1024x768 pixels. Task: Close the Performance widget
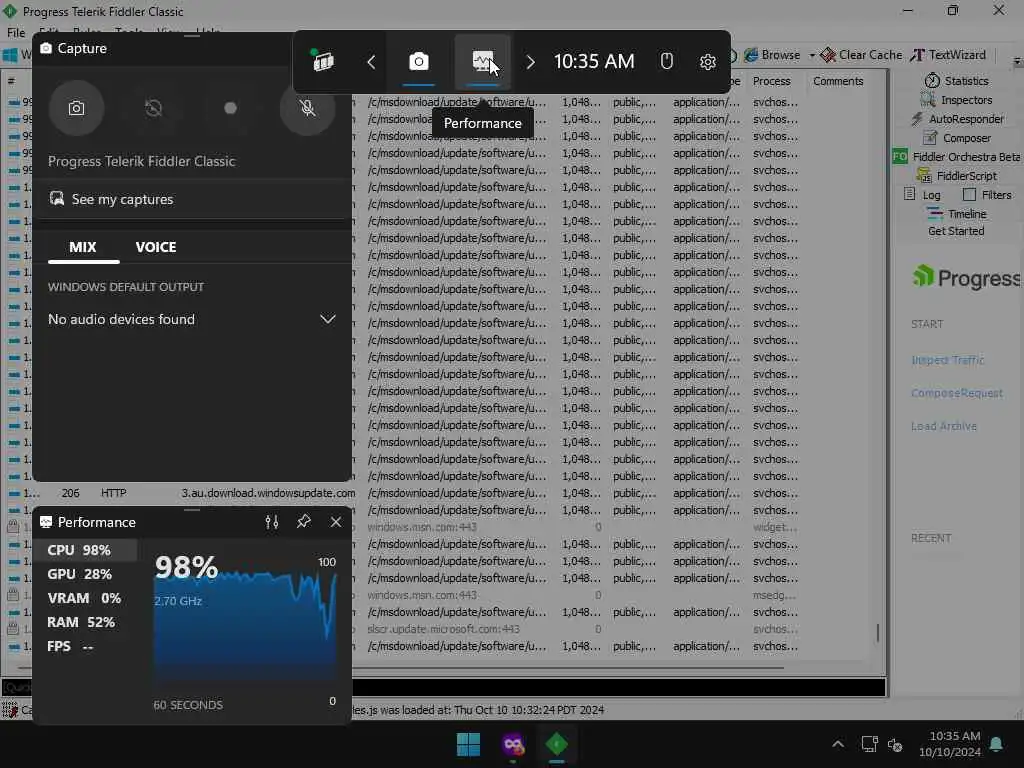(x=336, y=522)
